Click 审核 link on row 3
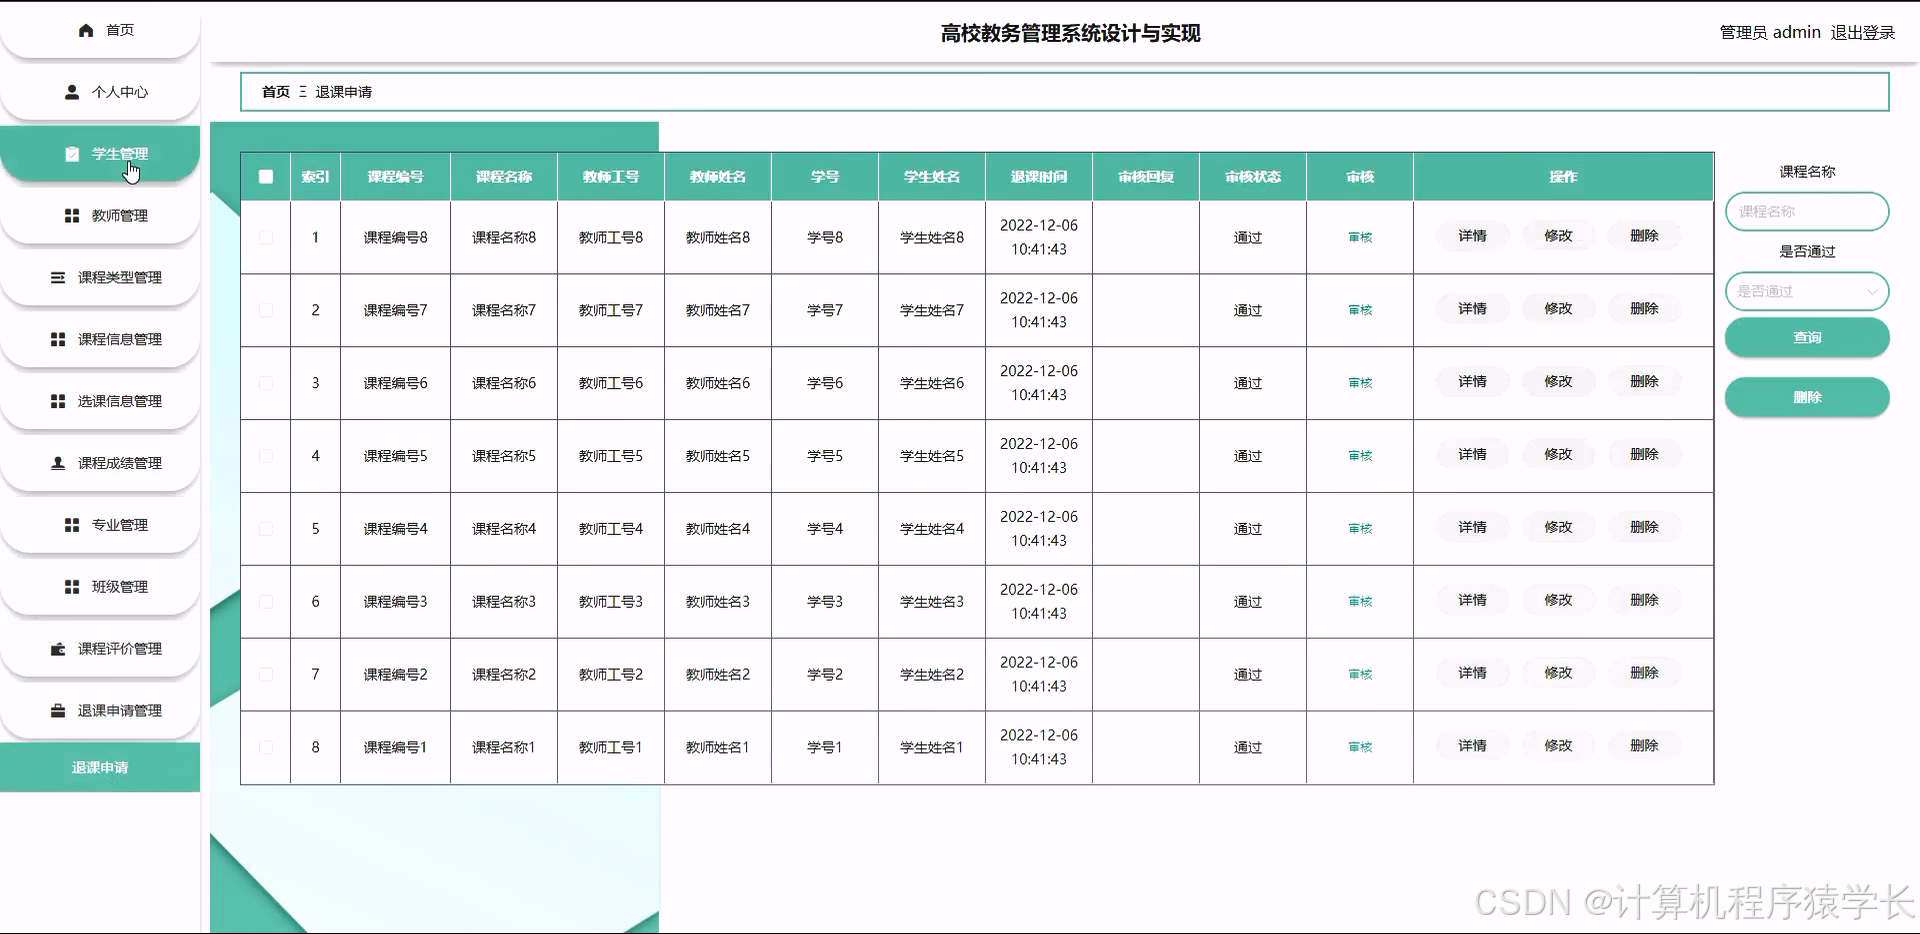 click(1358, 383)
